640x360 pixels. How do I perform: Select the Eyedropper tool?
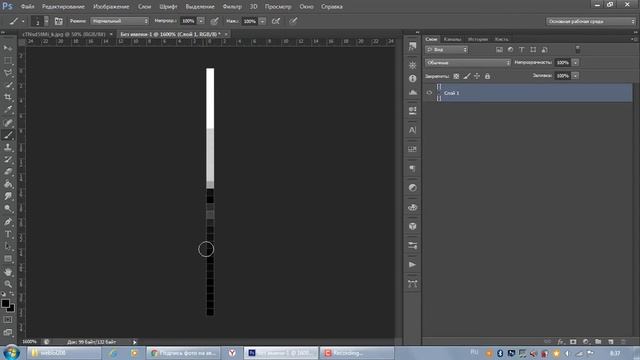pyautogui.click(x=8, y=109)
